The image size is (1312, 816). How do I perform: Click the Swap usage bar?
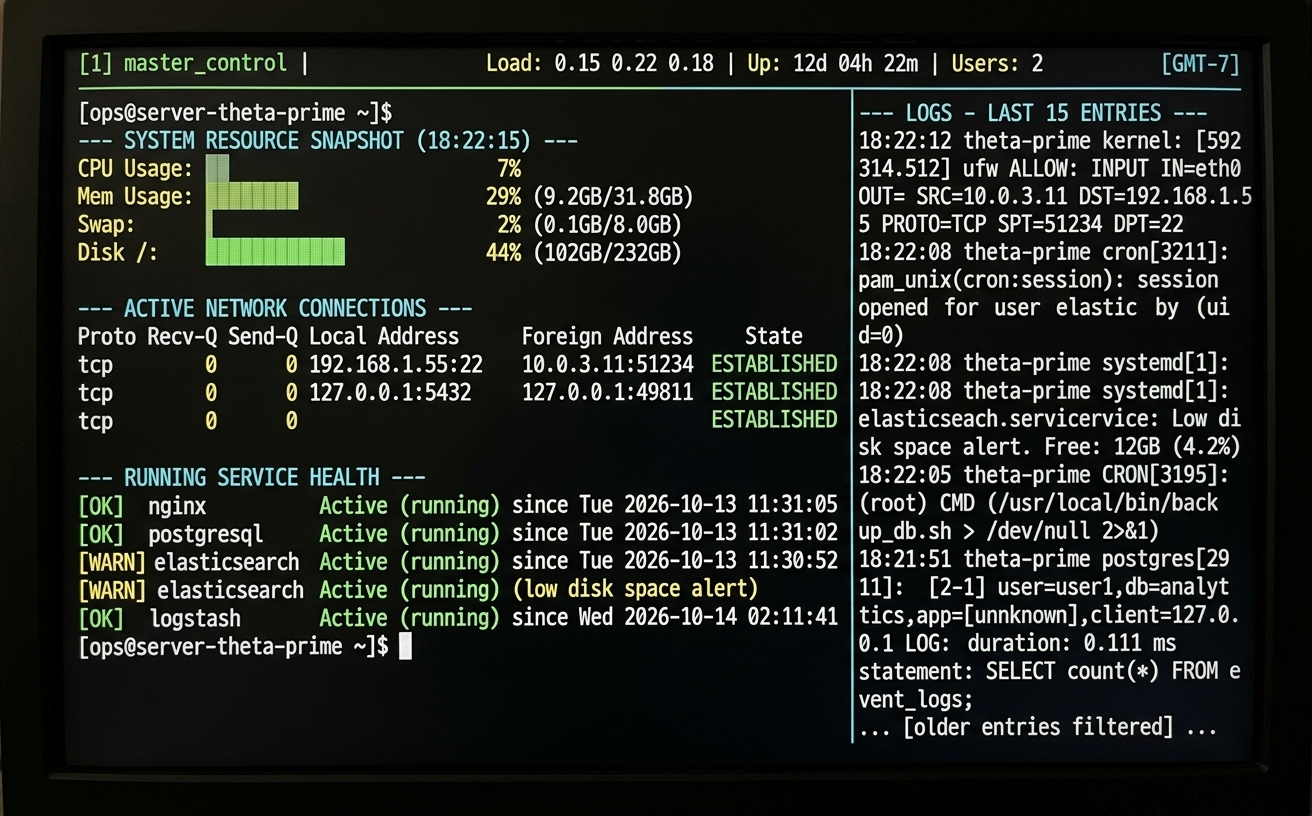click(209, 224)
